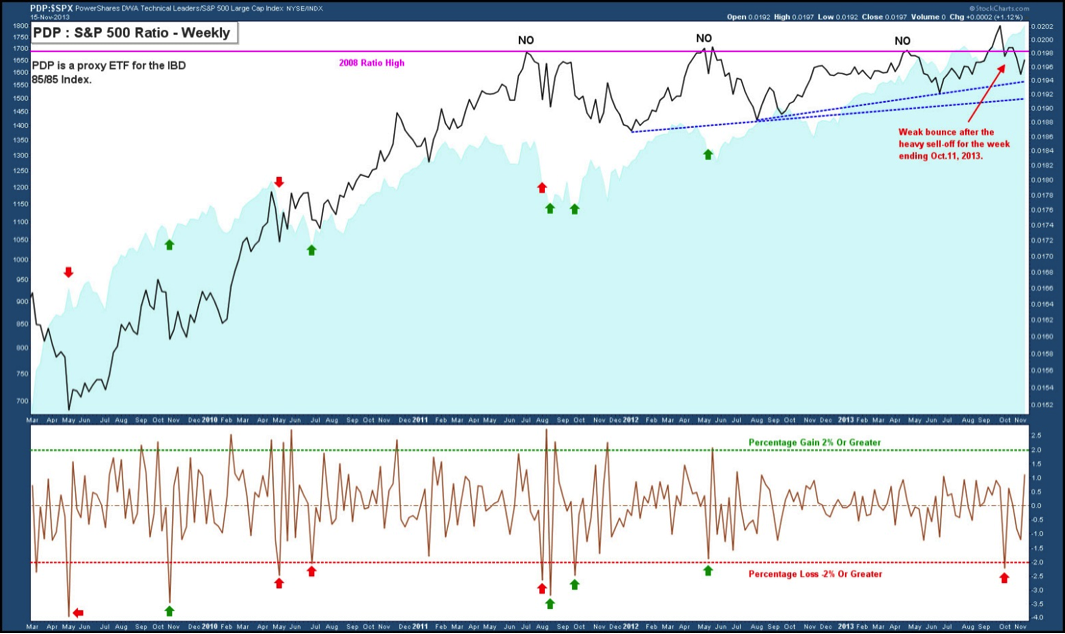
Task: Click the PDP:$SPX ticker symbol heading
Action: 51,8
